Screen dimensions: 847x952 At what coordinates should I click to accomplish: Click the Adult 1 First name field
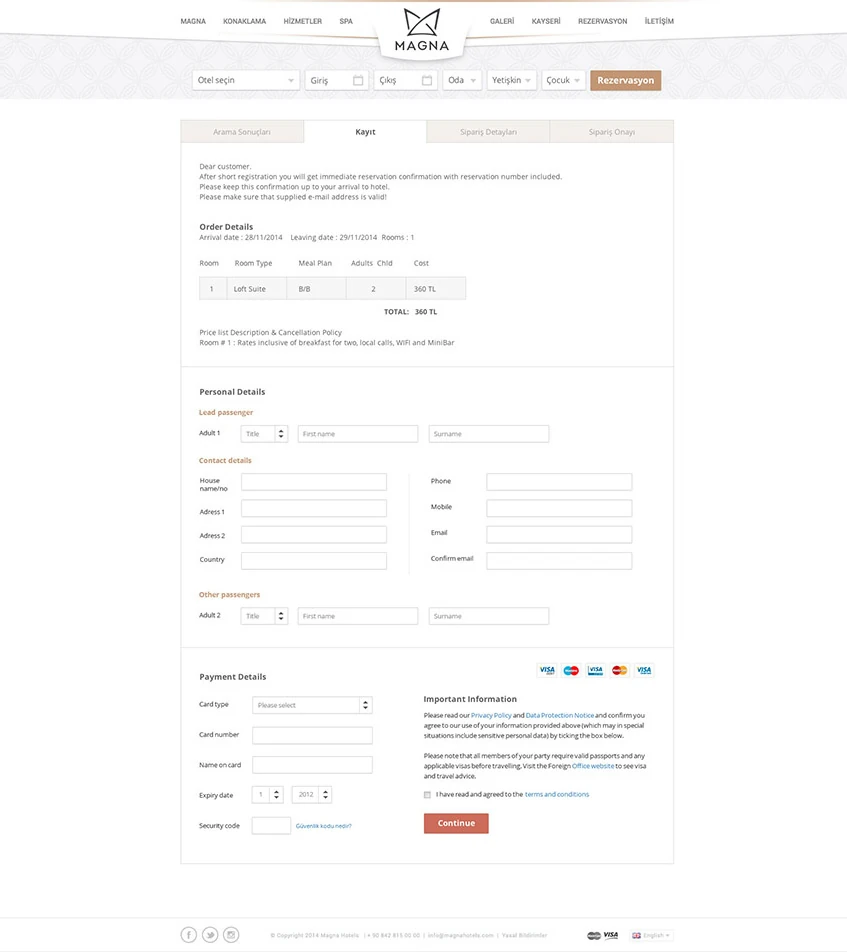point(358,434)
